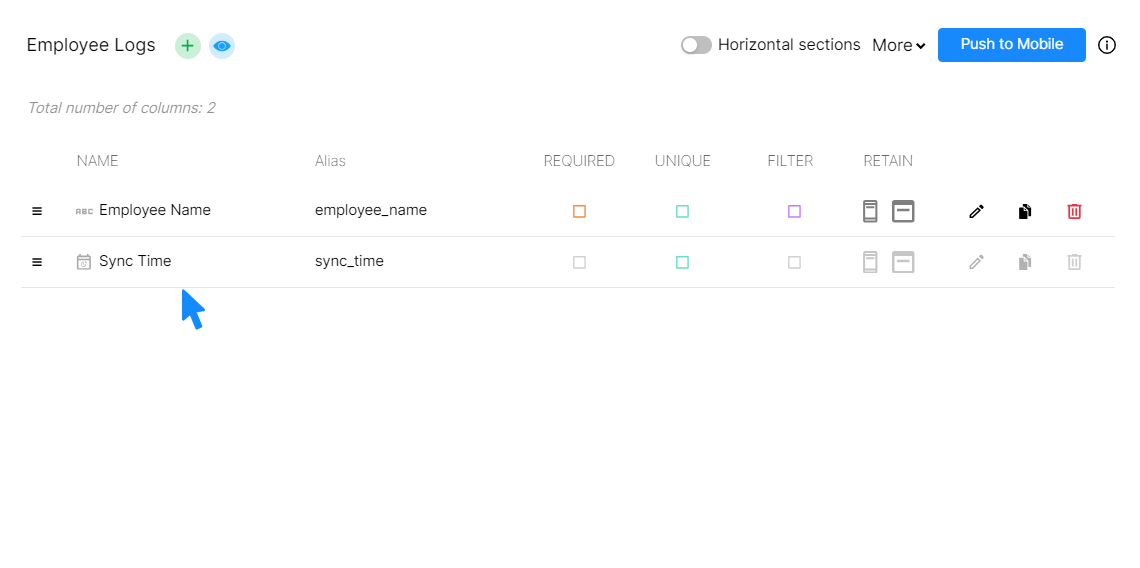Check Required for Employee Name

(579, 211)
